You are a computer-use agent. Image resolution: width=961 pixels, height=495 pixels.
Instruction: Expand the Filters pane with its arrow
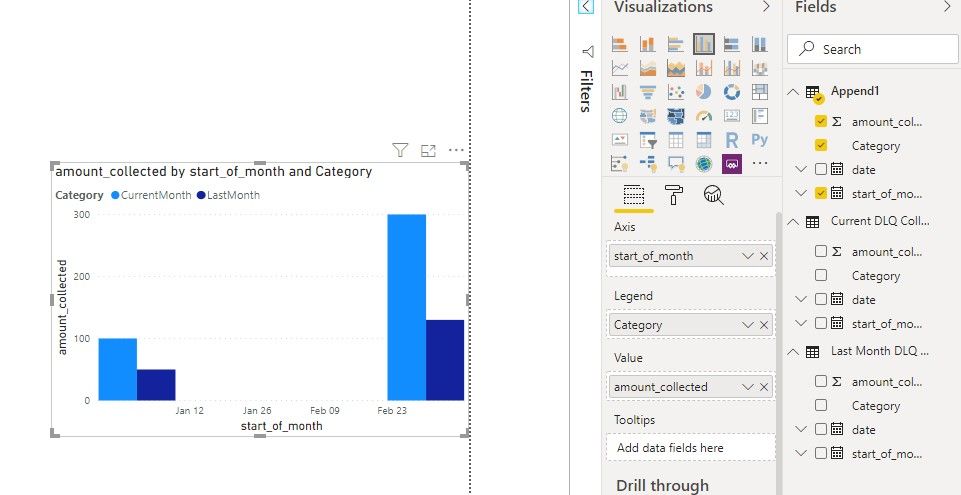click(586, 7)
